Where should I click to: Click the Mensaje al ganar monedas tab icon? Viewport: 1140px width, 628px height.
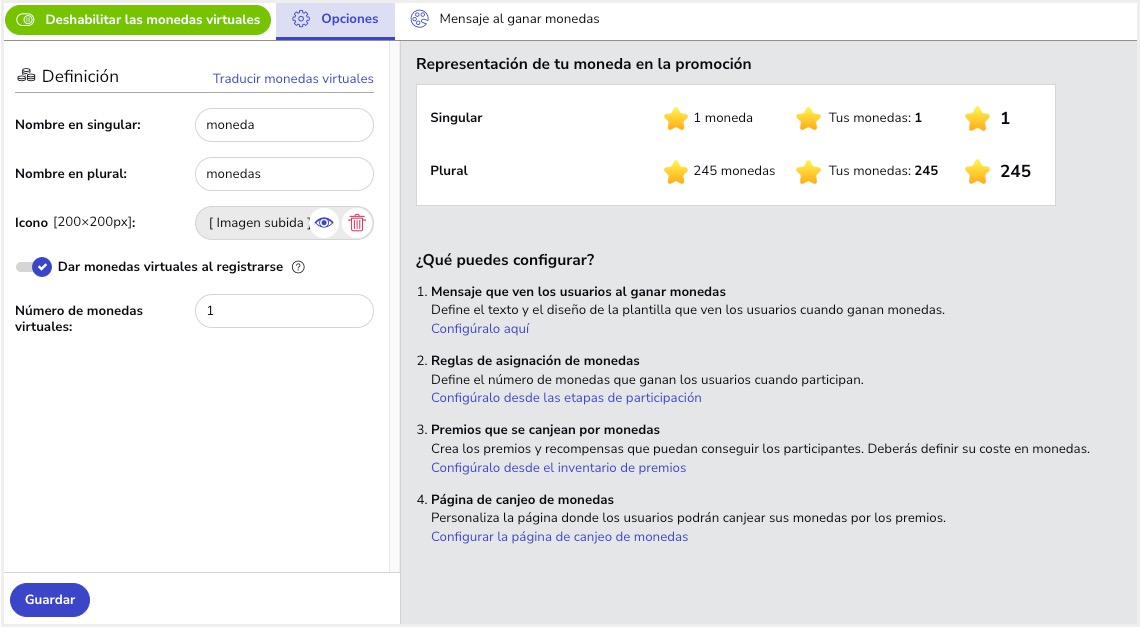tap(420, 19)
